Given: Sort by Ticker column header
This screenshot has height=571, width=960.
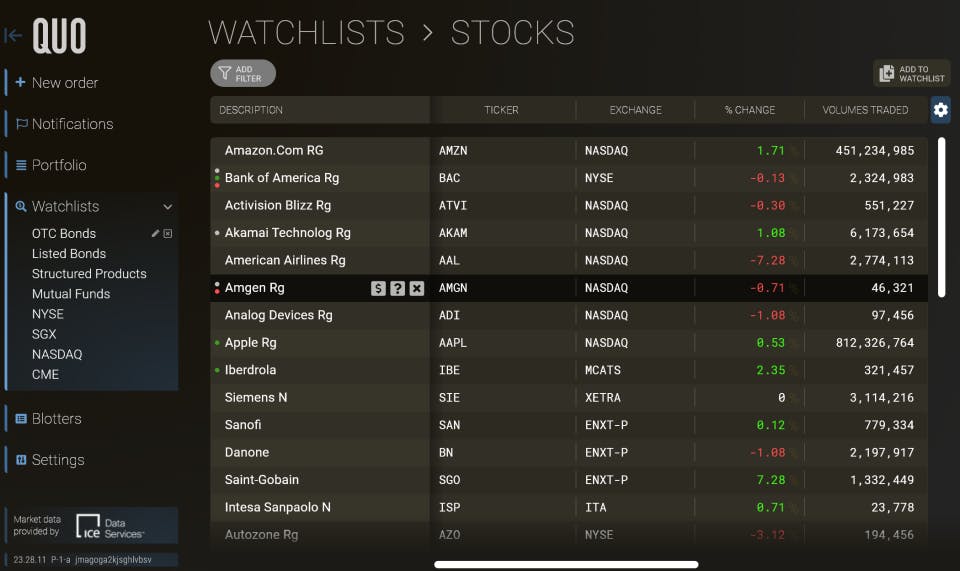Looking at the screenshot, I should tap(501, 110).
